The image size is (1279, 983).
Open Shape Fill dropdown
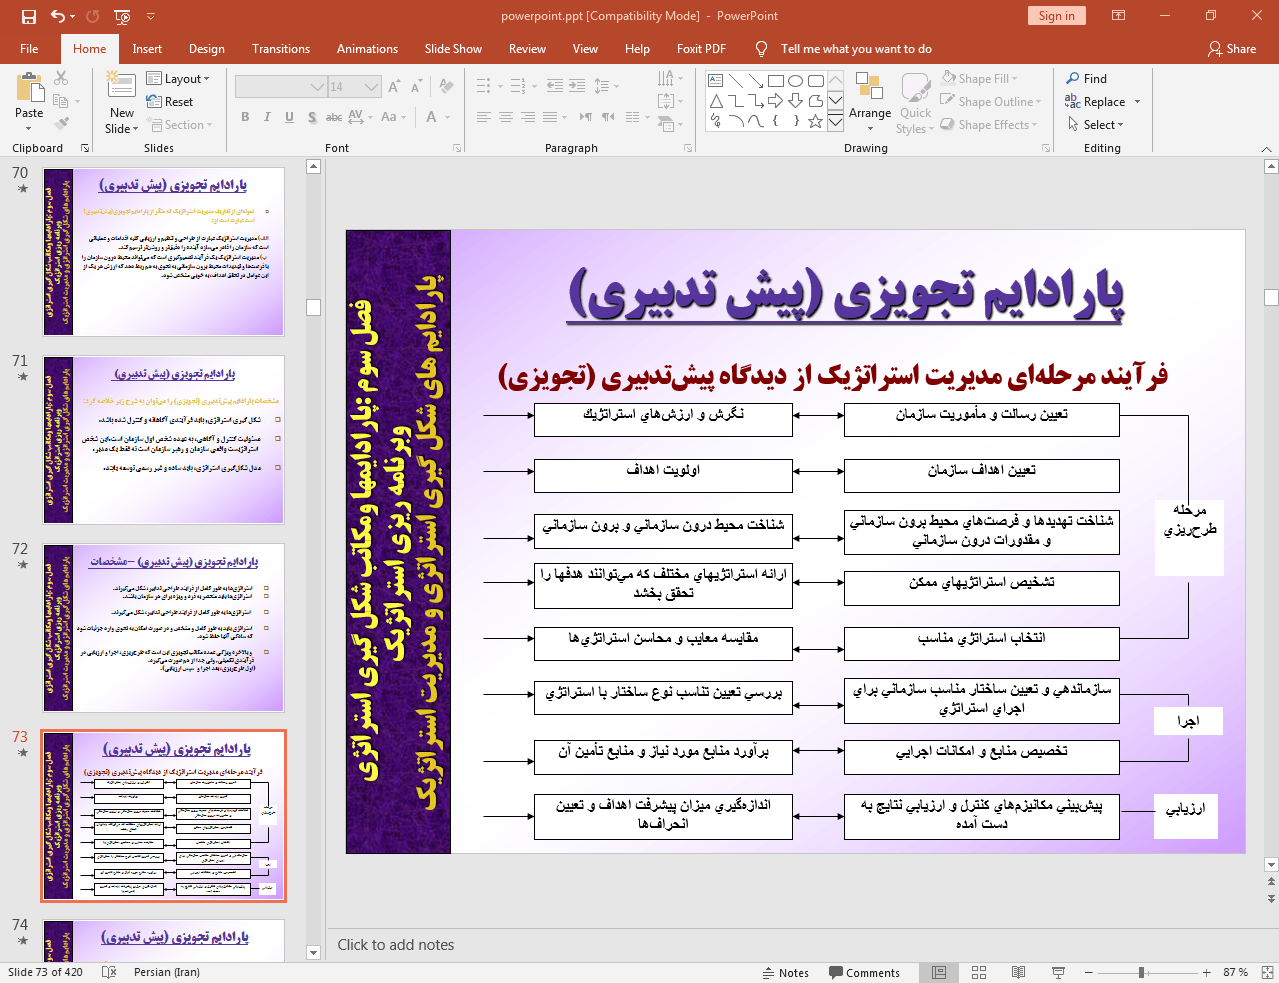(979, 78)
